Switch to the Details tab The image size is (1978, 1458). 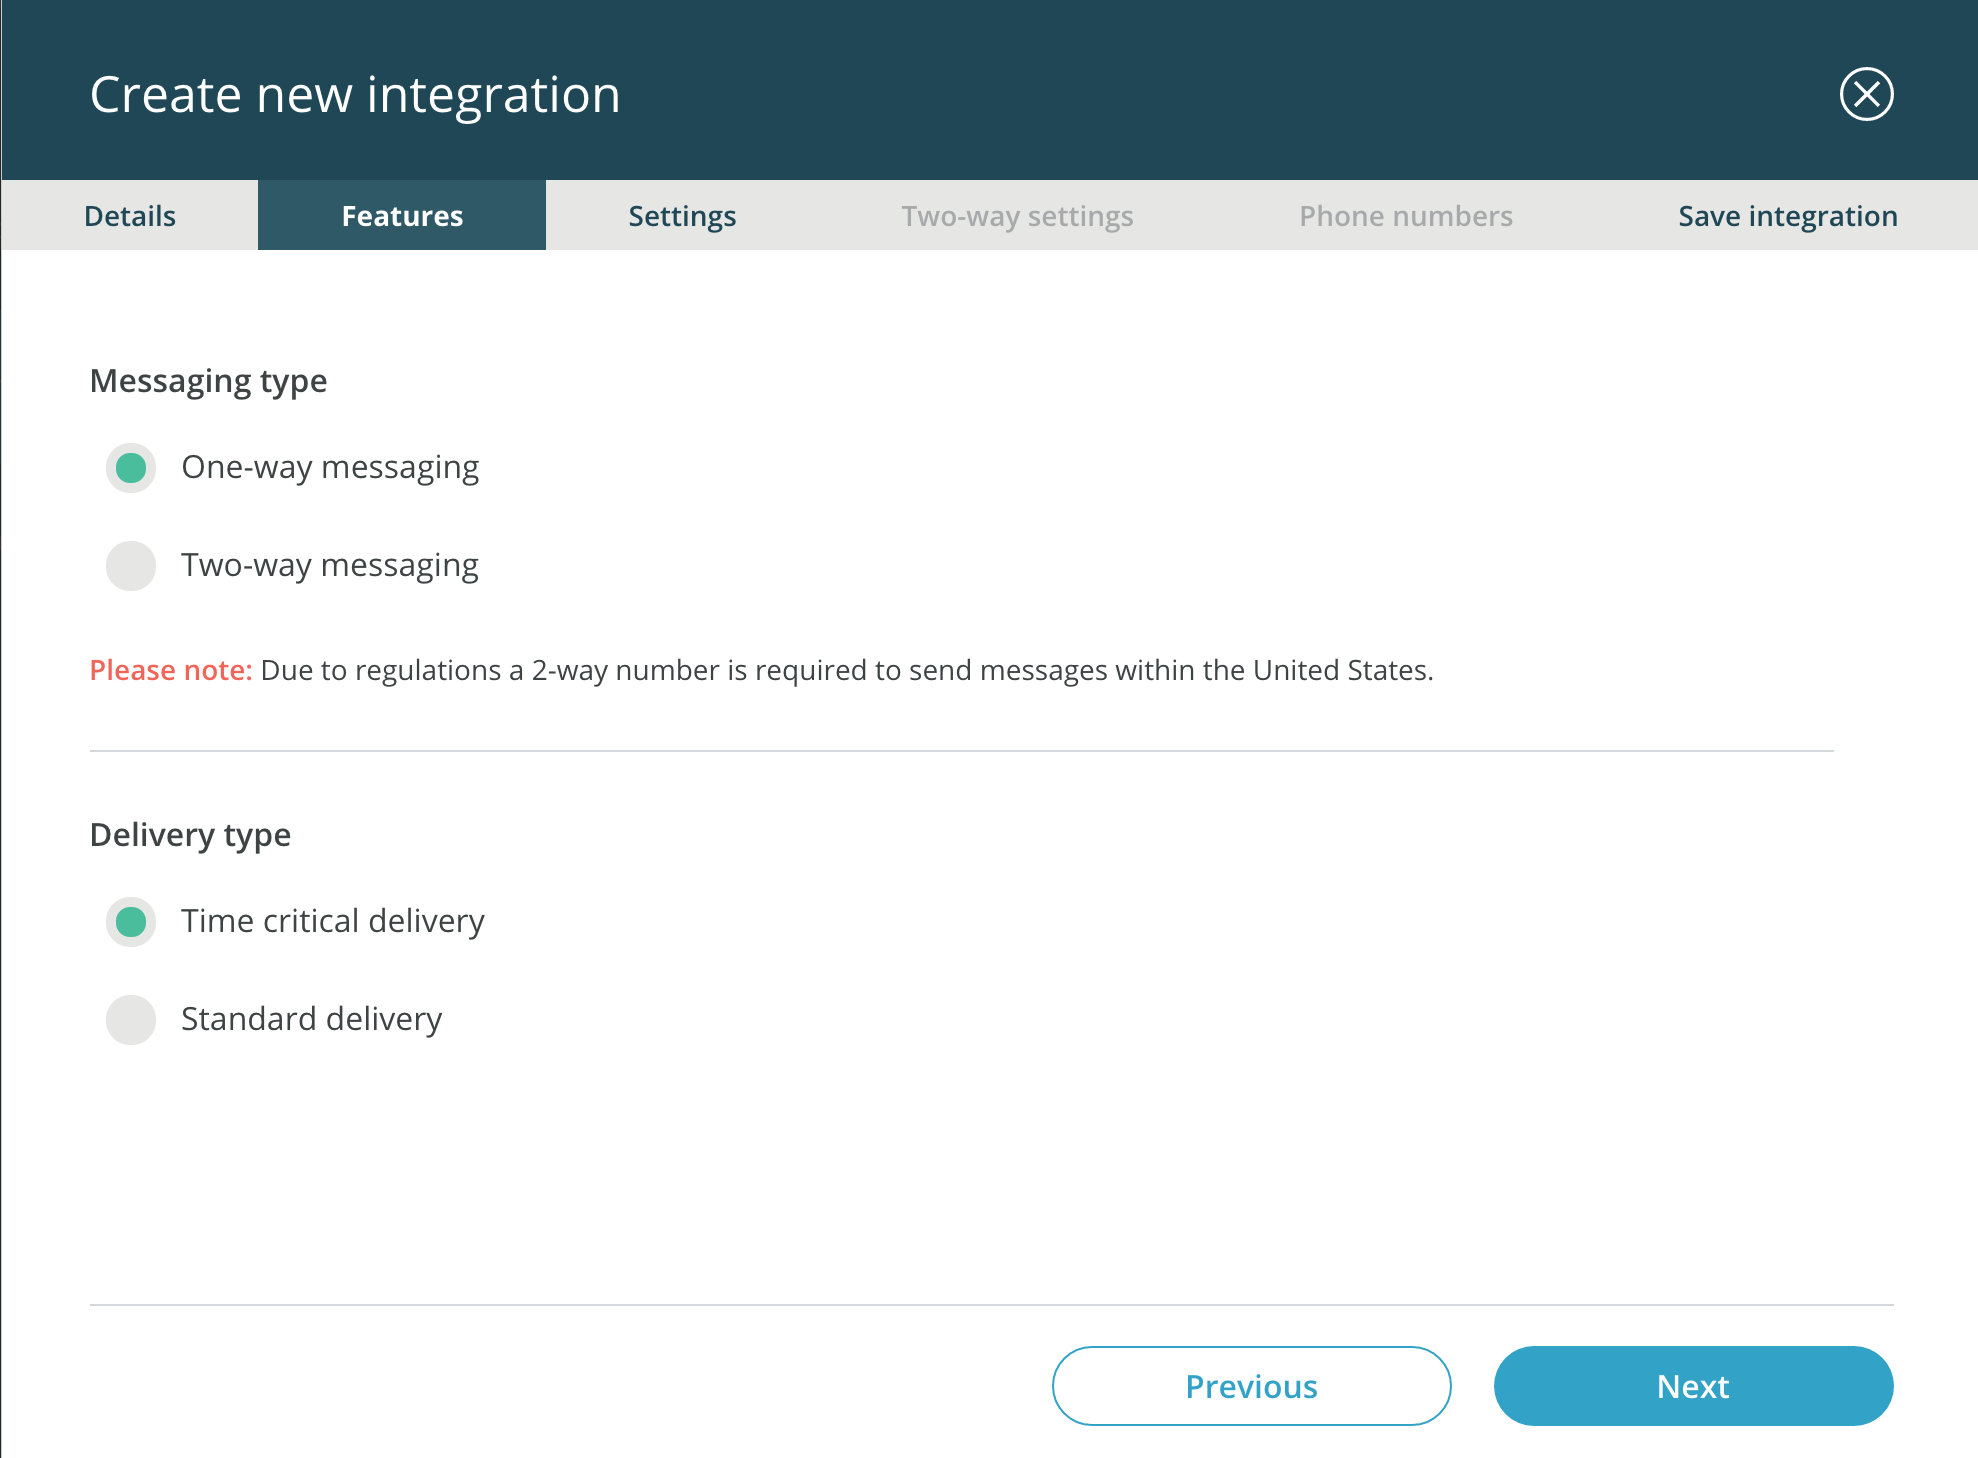tap(130, 216)
